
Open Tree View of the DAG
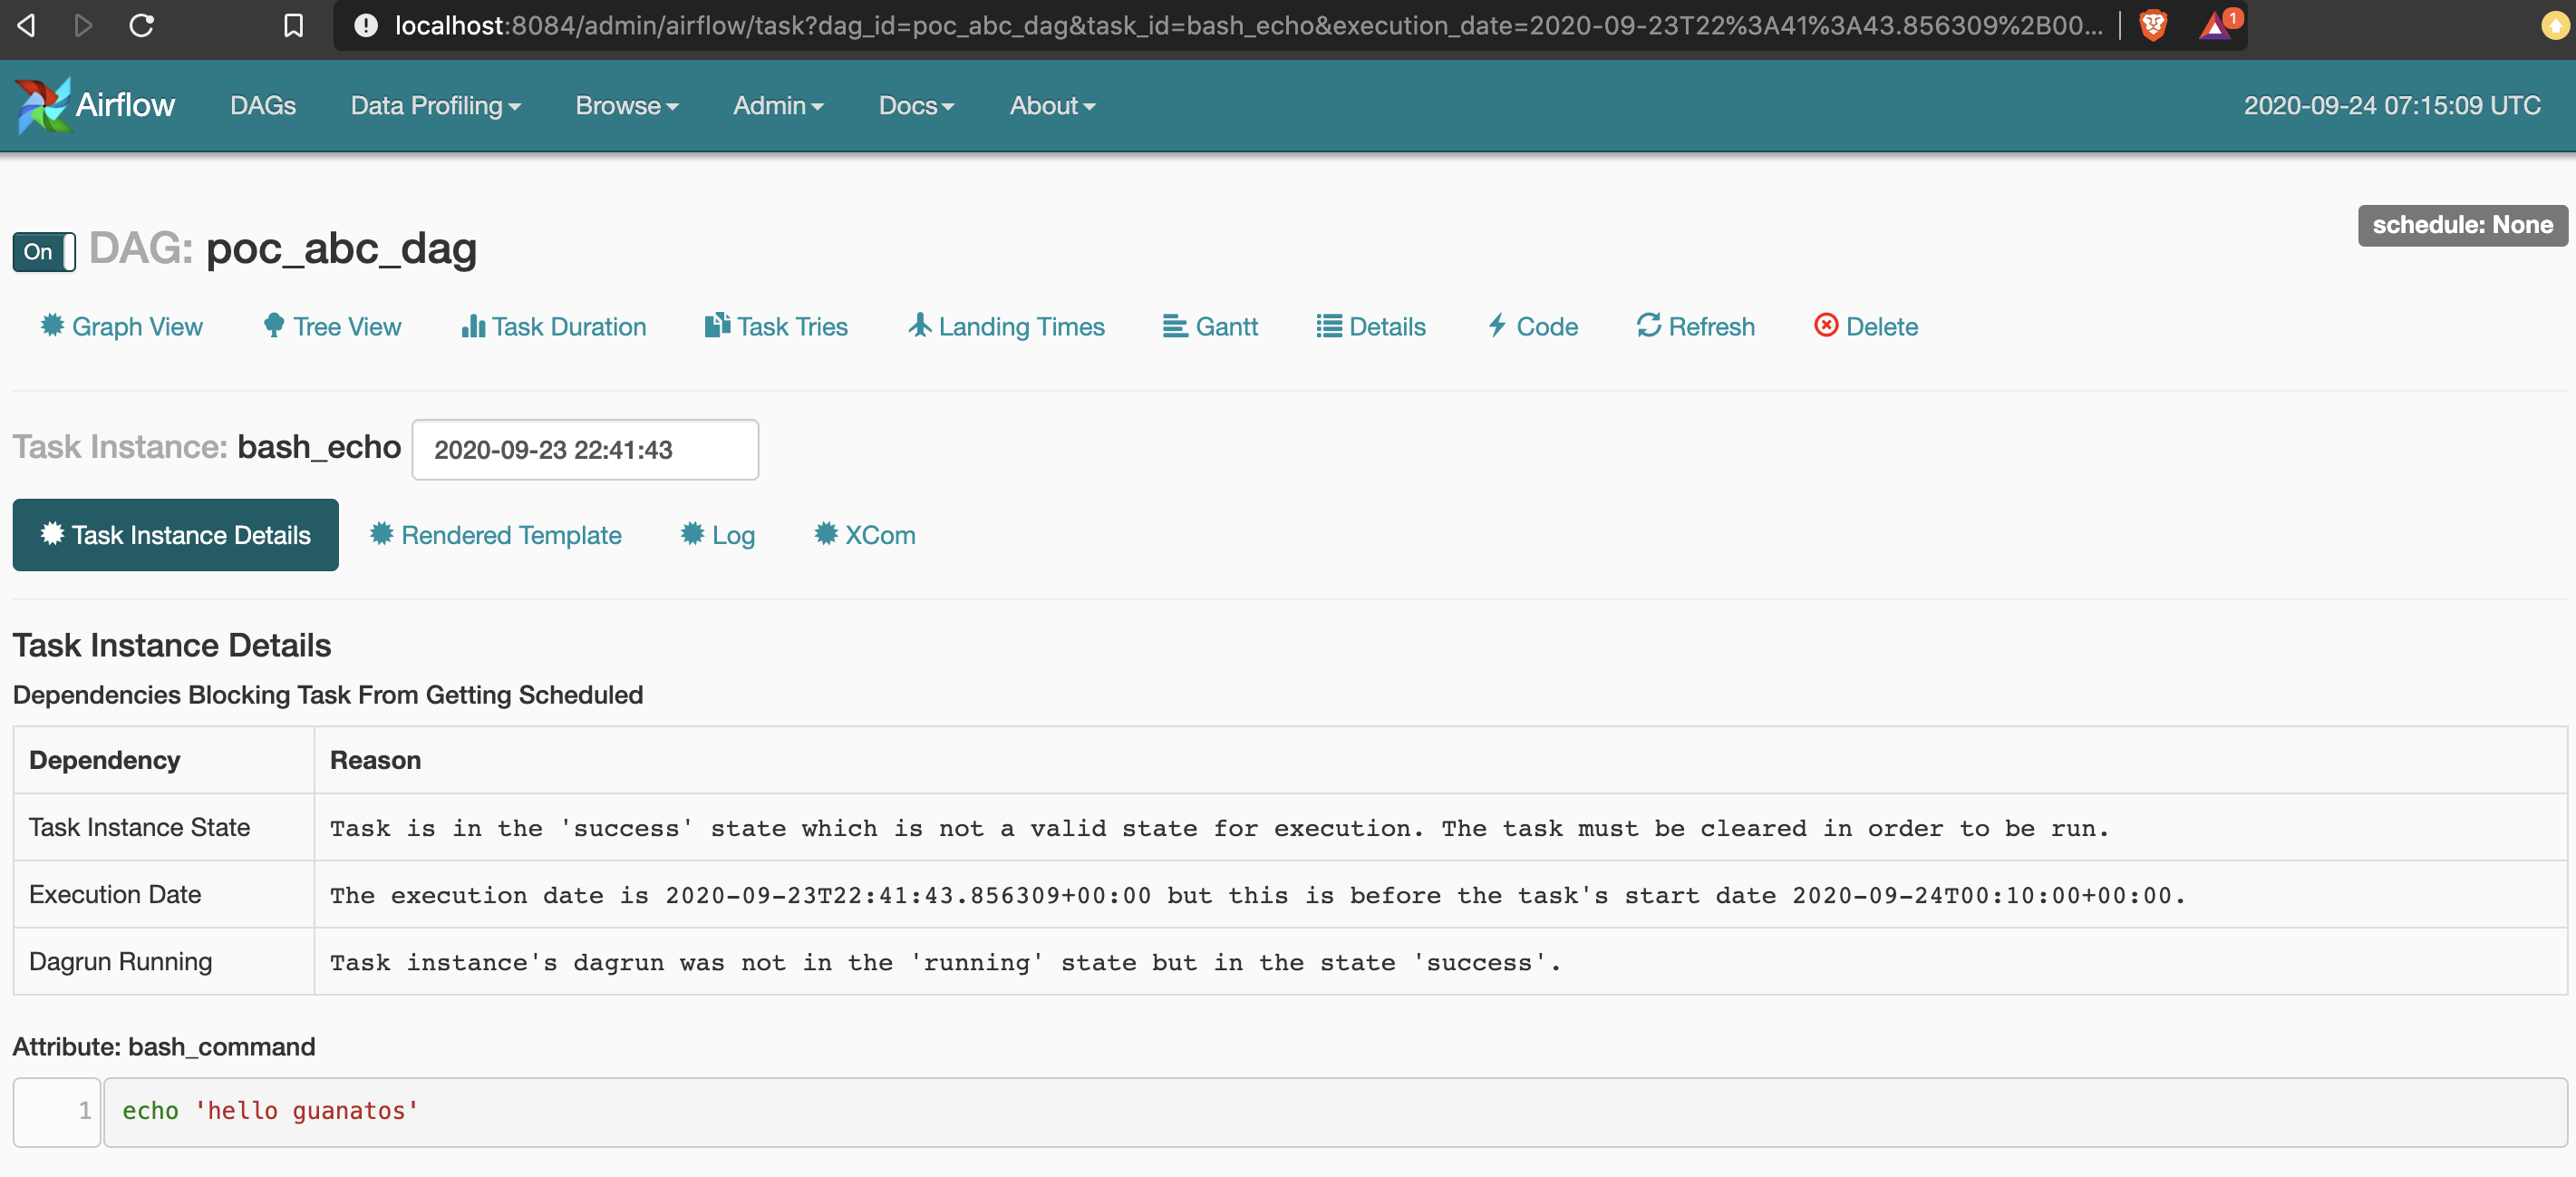pyautogui.click(x=333, y=327)
